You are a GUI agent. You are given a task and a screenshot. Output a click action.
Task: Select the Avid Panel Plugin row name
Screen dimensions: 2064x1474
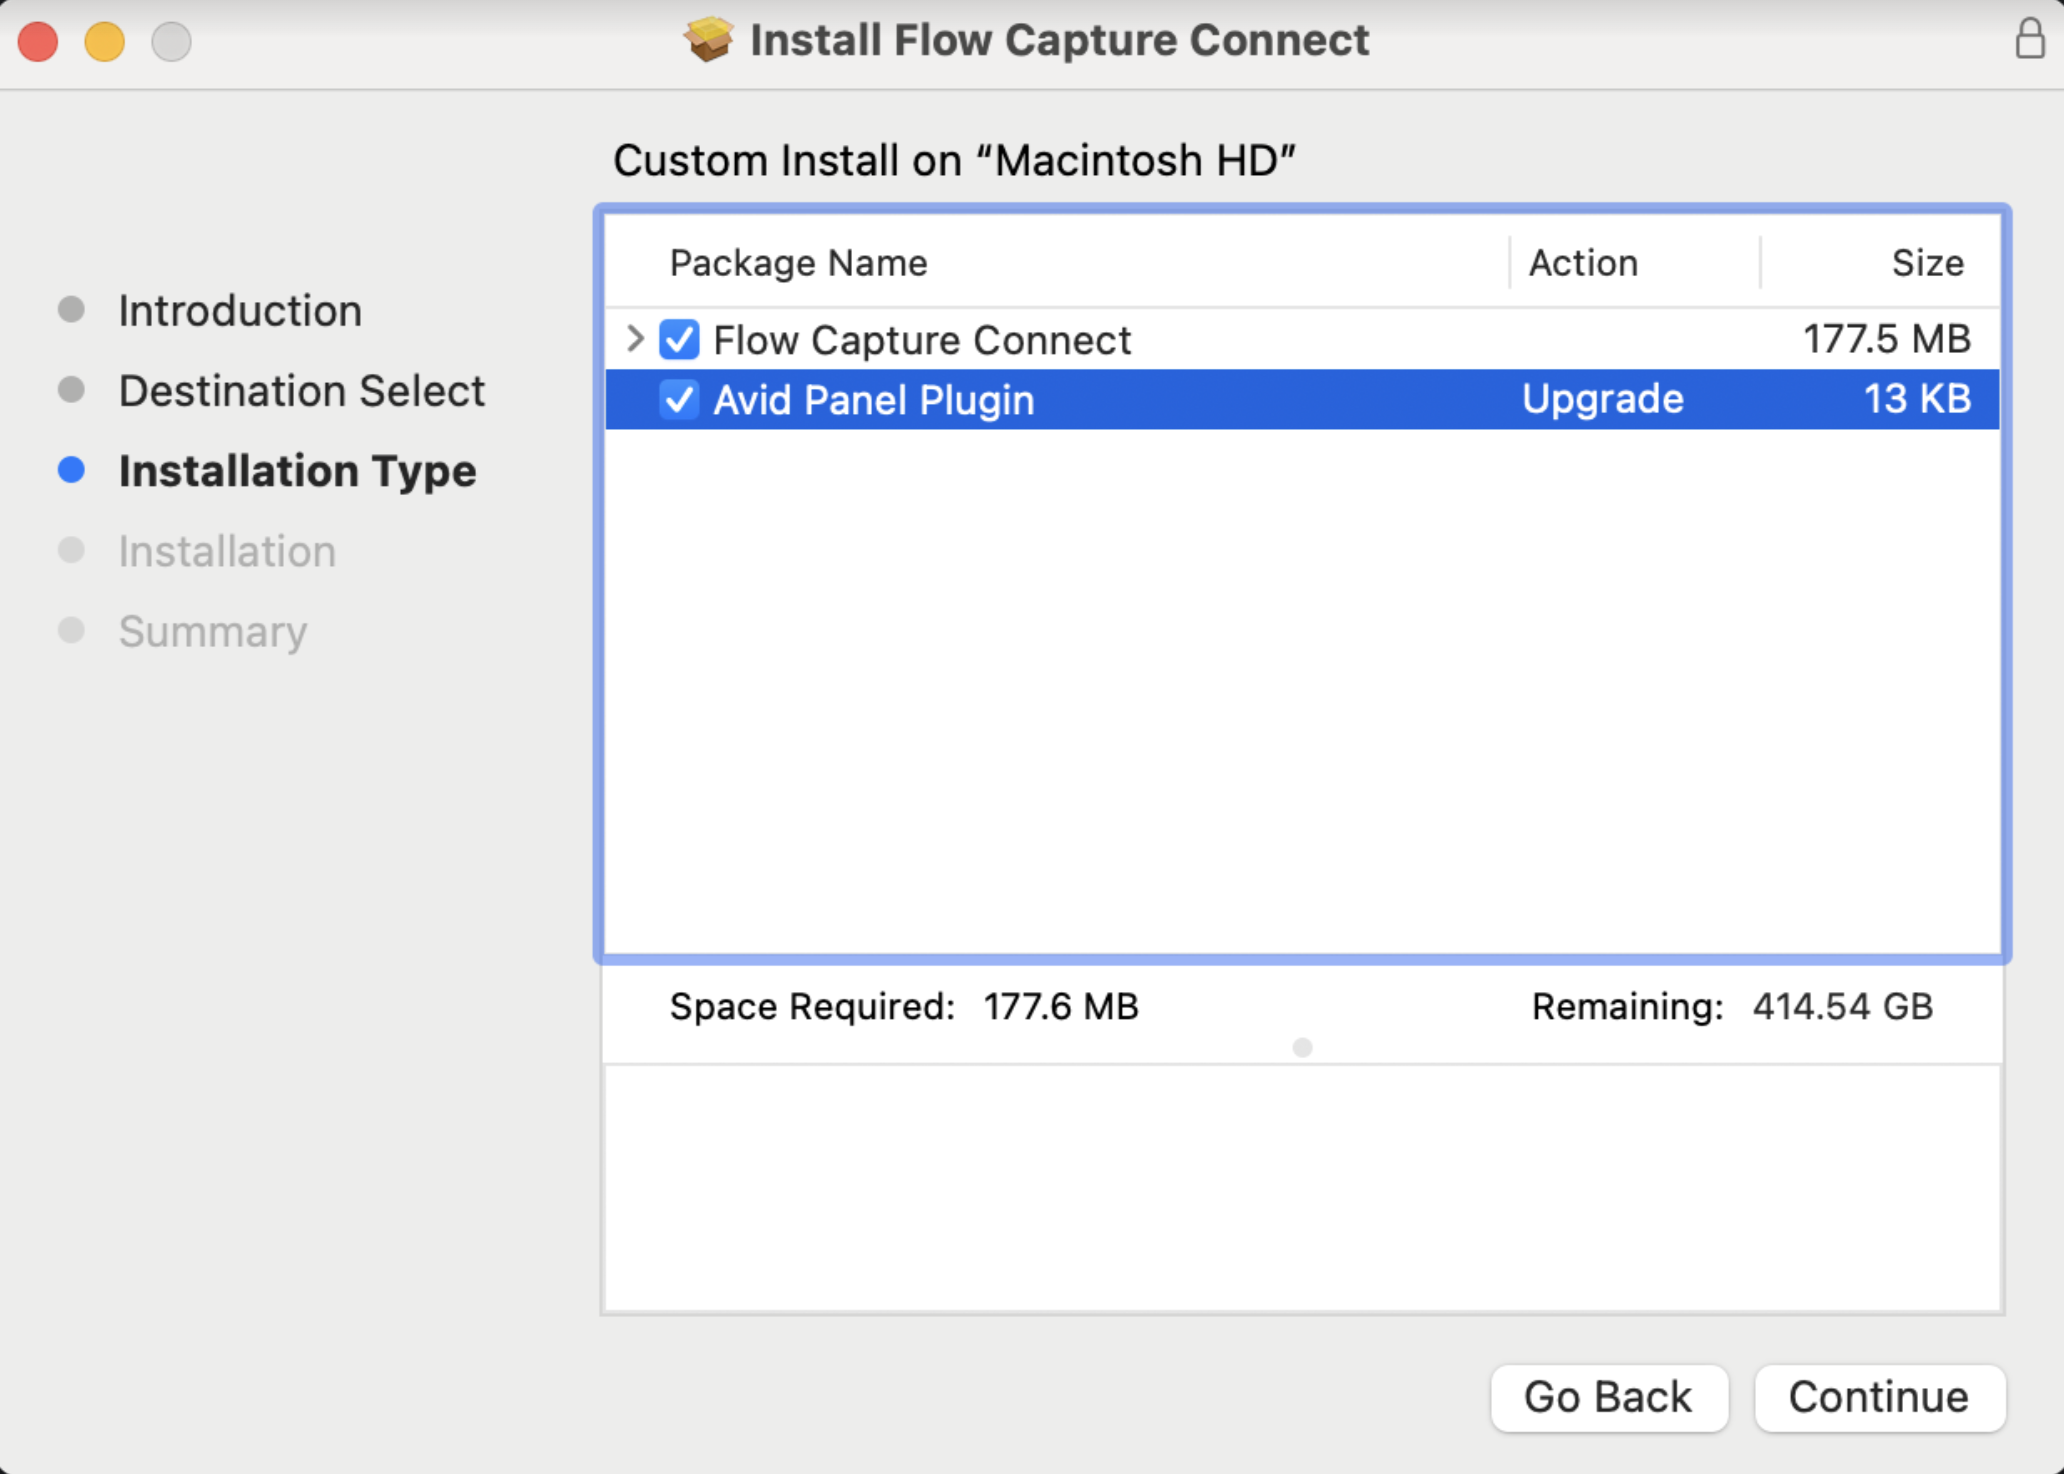(x=873, y=400)
